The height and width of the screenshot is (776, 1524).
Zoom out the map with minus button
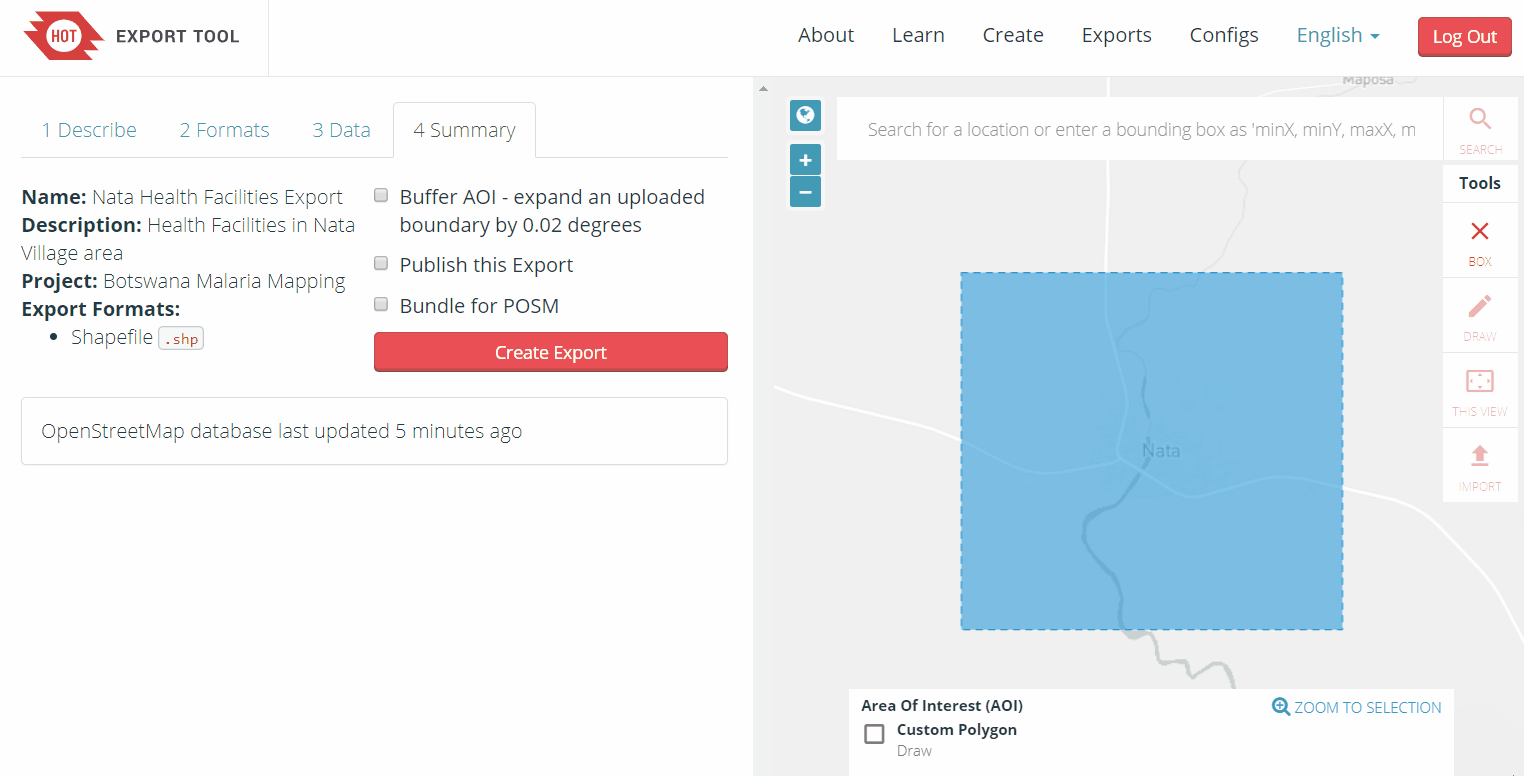[x=805, y=191]
